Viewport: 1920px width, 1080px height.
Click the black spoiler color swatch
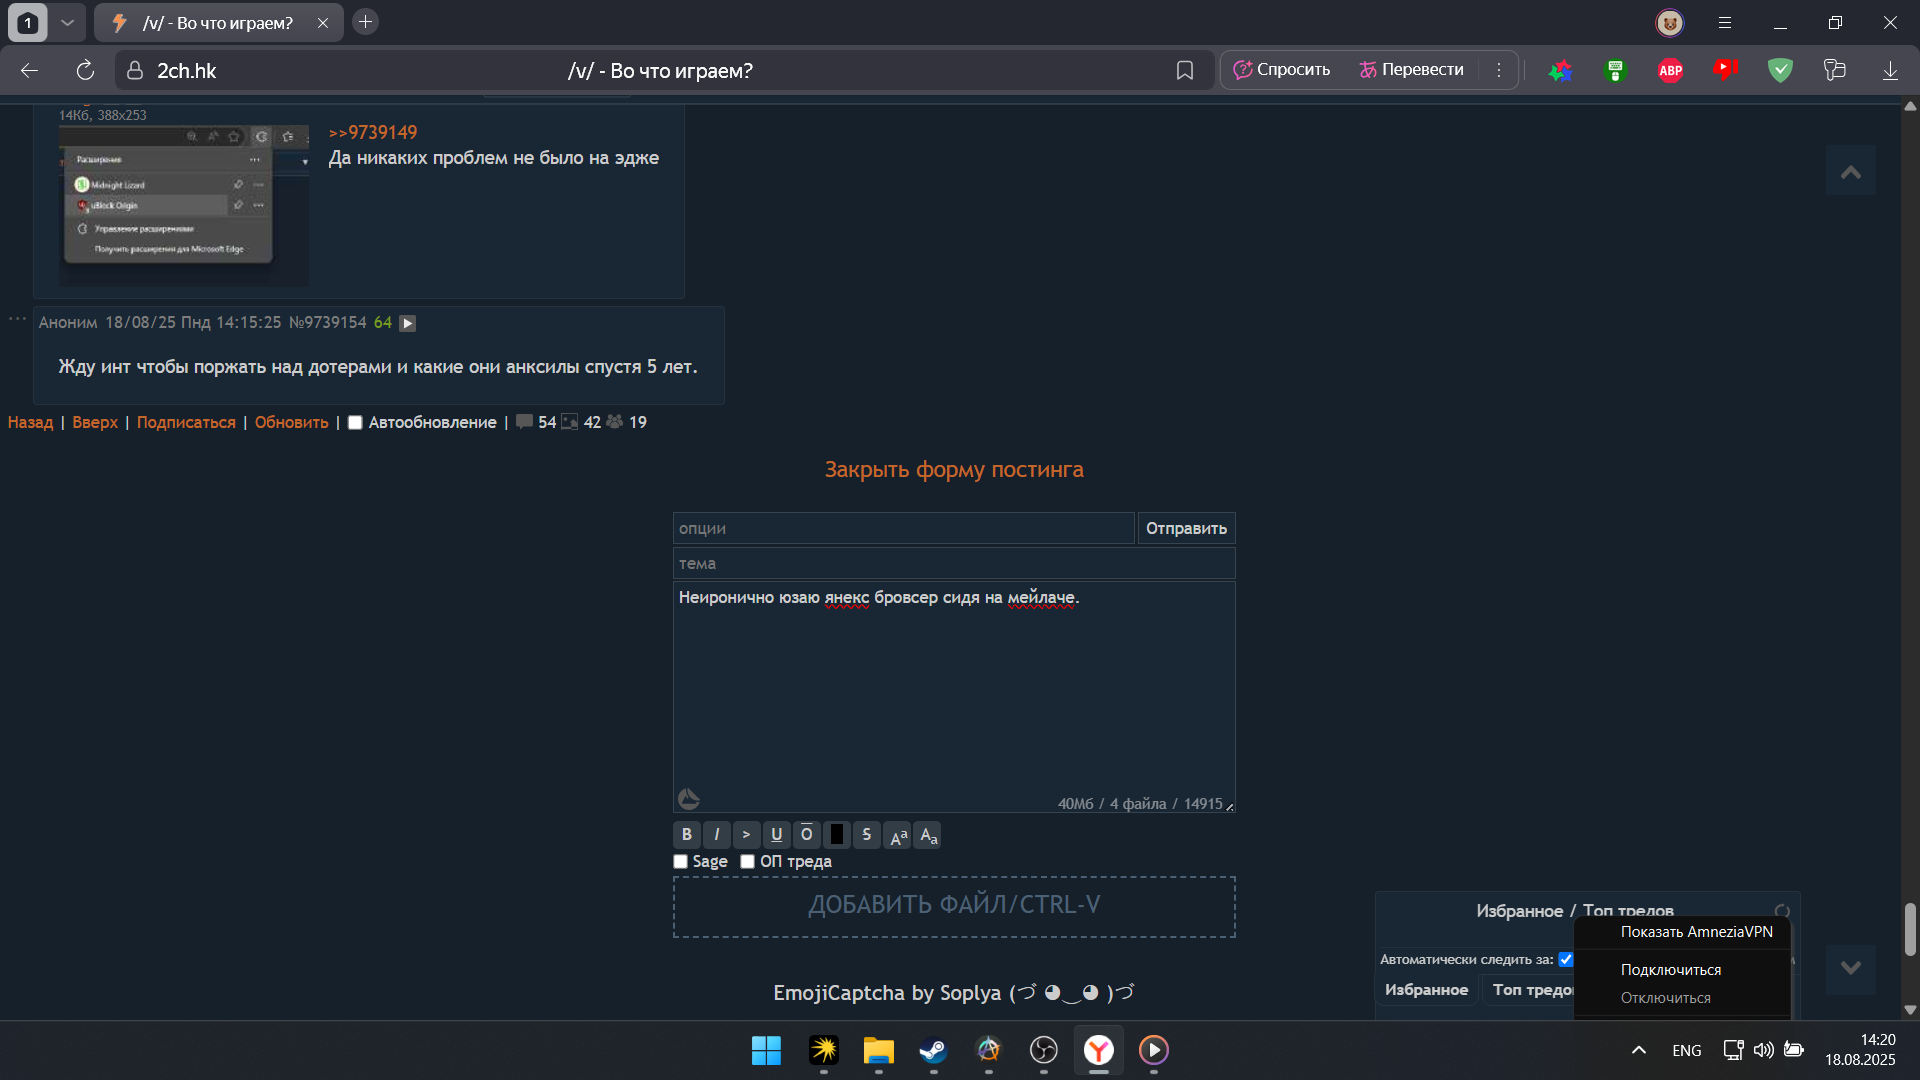tap(837, 834)
